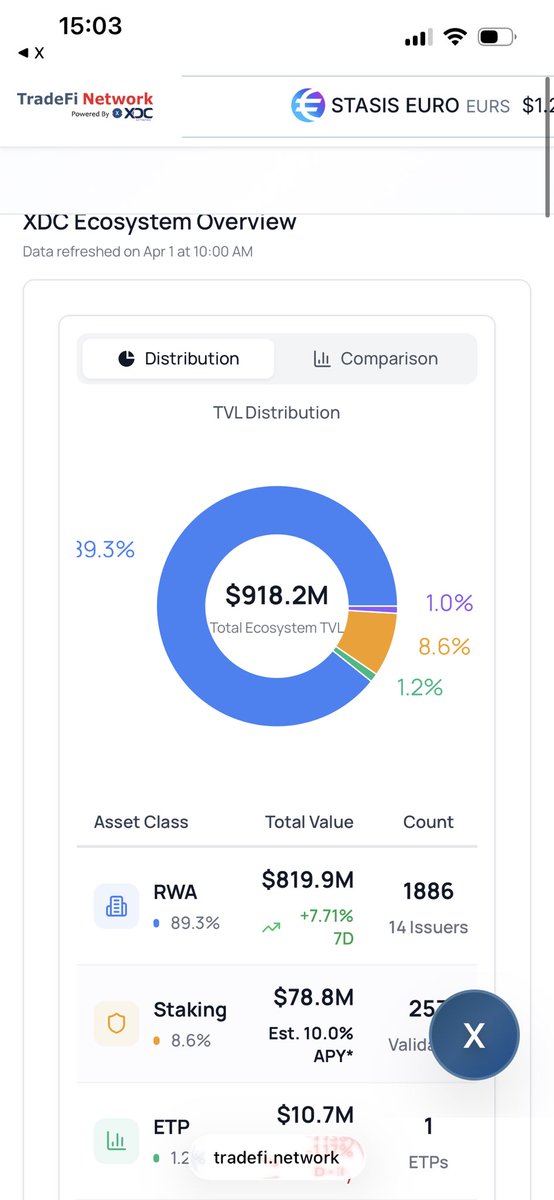Tap the data refreshed timestamp line
This screenshot has height=1200, width=554.
tap(138, 251)
